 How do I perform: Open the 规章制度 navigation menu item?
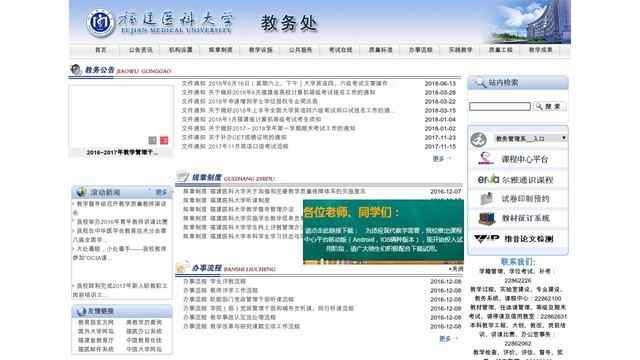(x=220, y=50)
